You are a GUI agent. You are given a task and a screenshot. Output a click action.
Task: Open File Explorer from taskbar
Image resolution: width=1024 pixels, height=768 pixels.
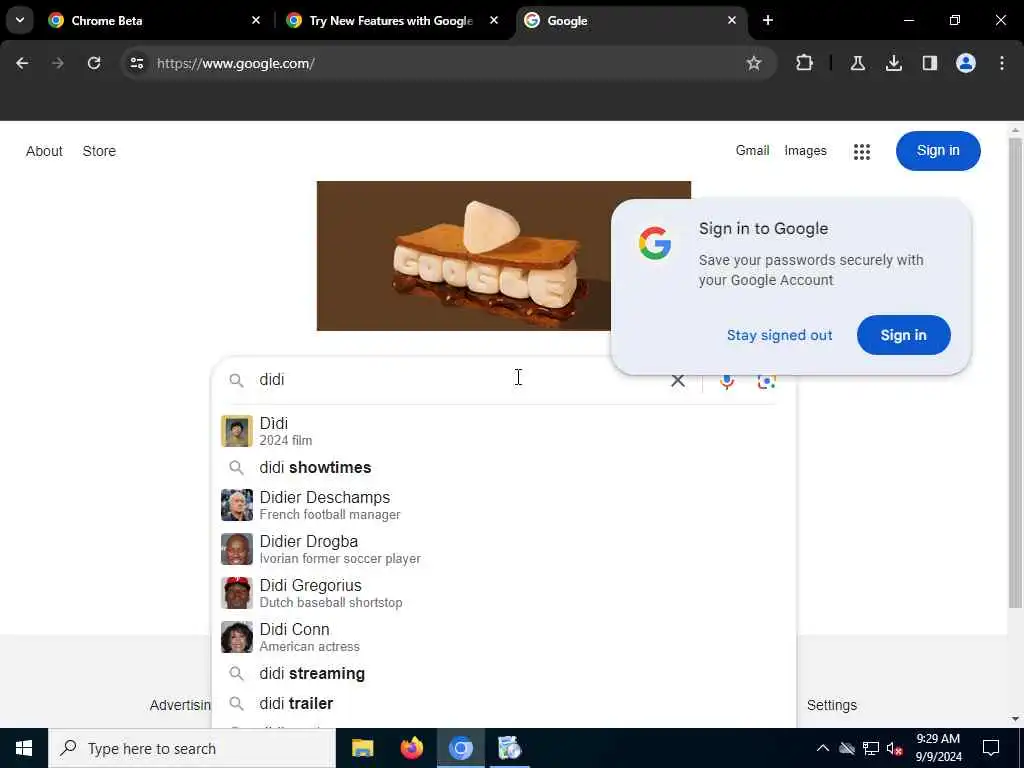click(362, 748)
